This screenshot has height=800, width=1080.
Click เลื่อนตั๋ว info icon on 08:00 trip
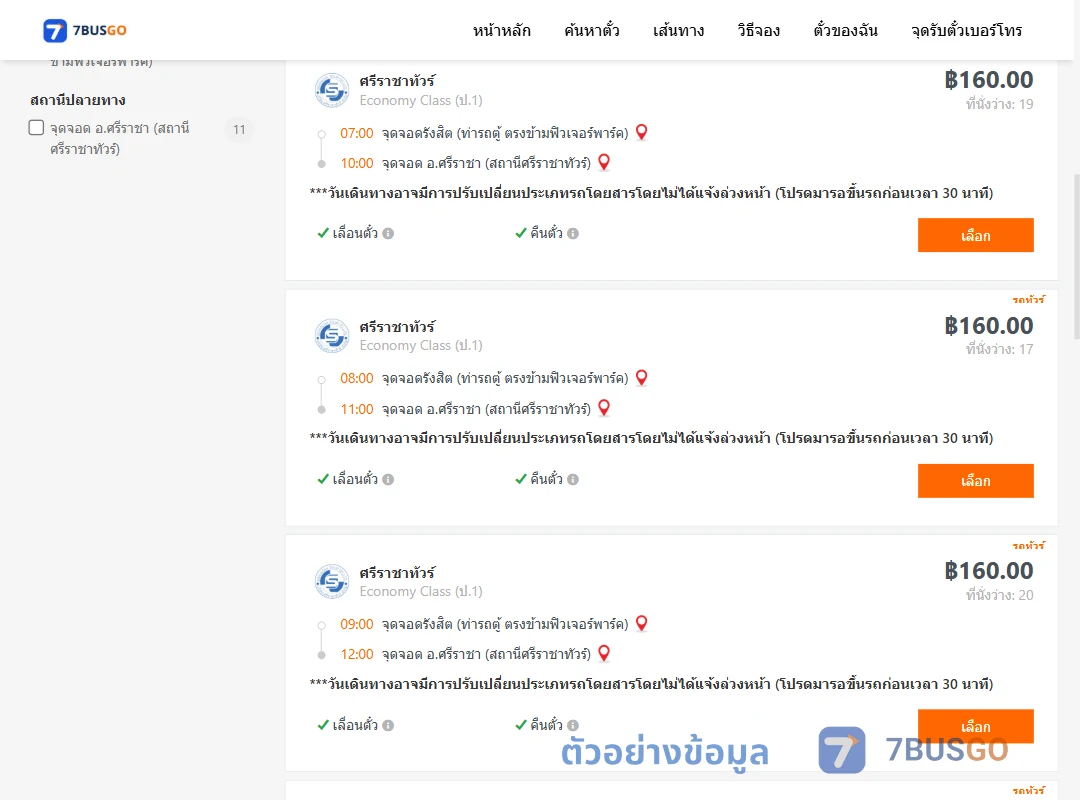click(388, 480)
